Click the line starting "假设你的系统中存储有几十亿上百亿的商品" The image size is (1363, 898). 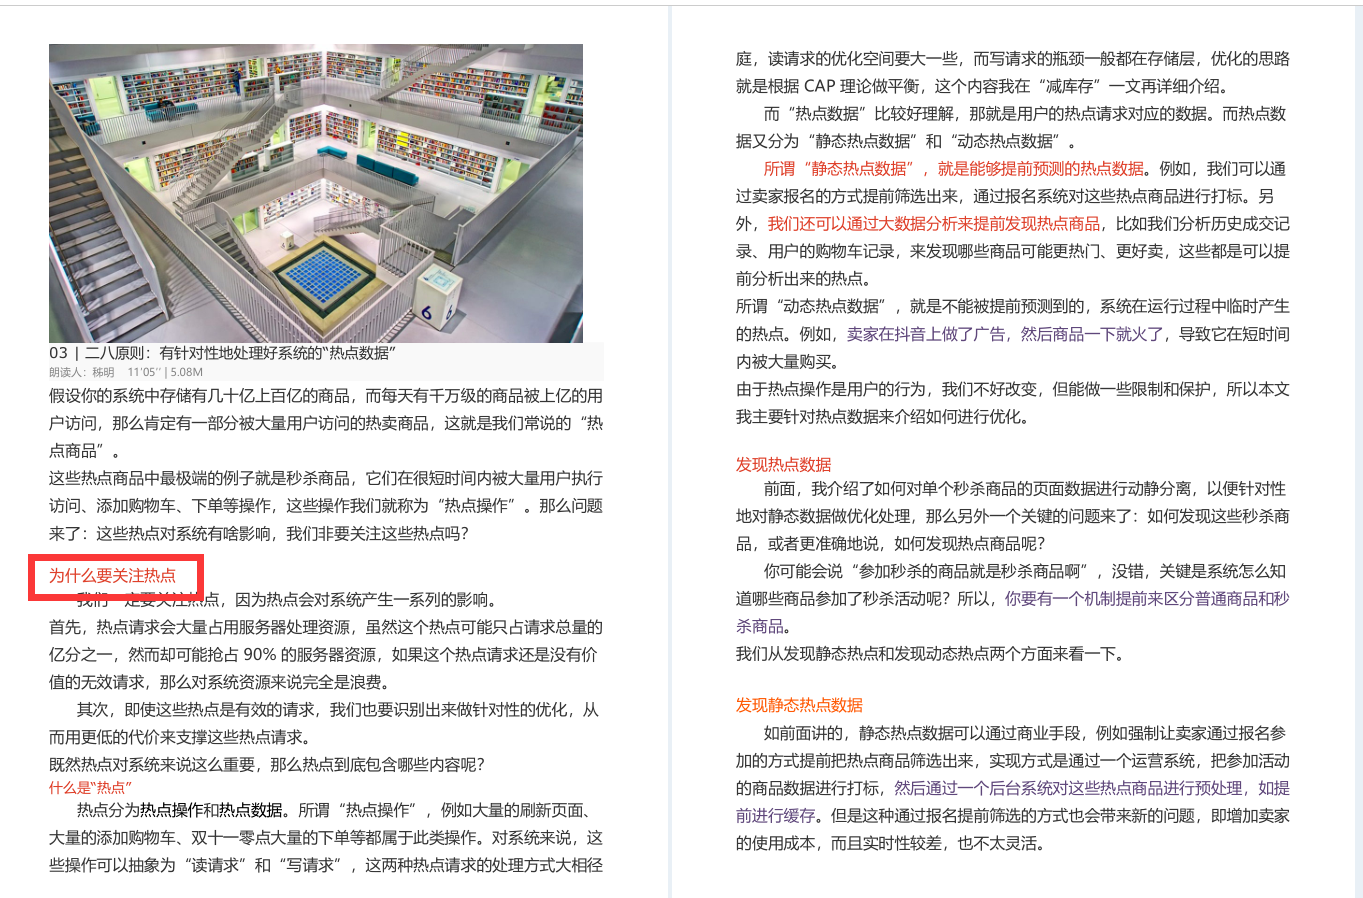[326, 396]
